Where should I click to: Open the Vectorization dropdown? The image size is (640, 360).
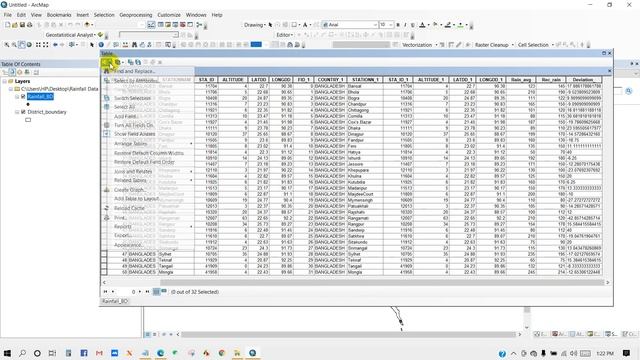coord(420,44)
